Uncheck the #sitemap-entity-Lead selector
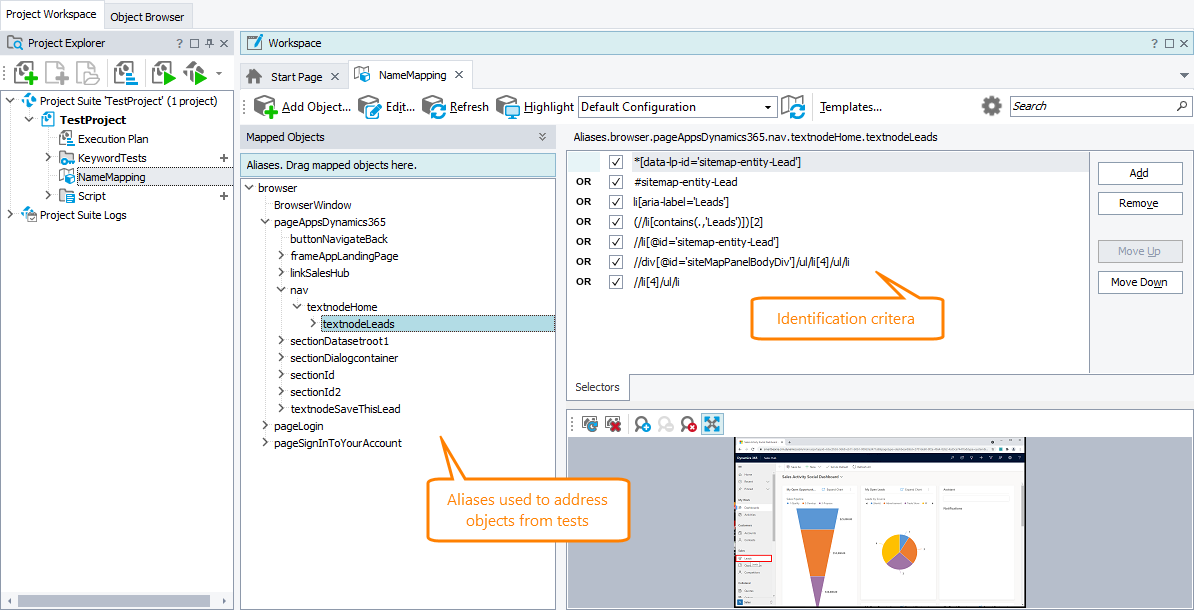The image size is (1194, 610). pos(617,181)
